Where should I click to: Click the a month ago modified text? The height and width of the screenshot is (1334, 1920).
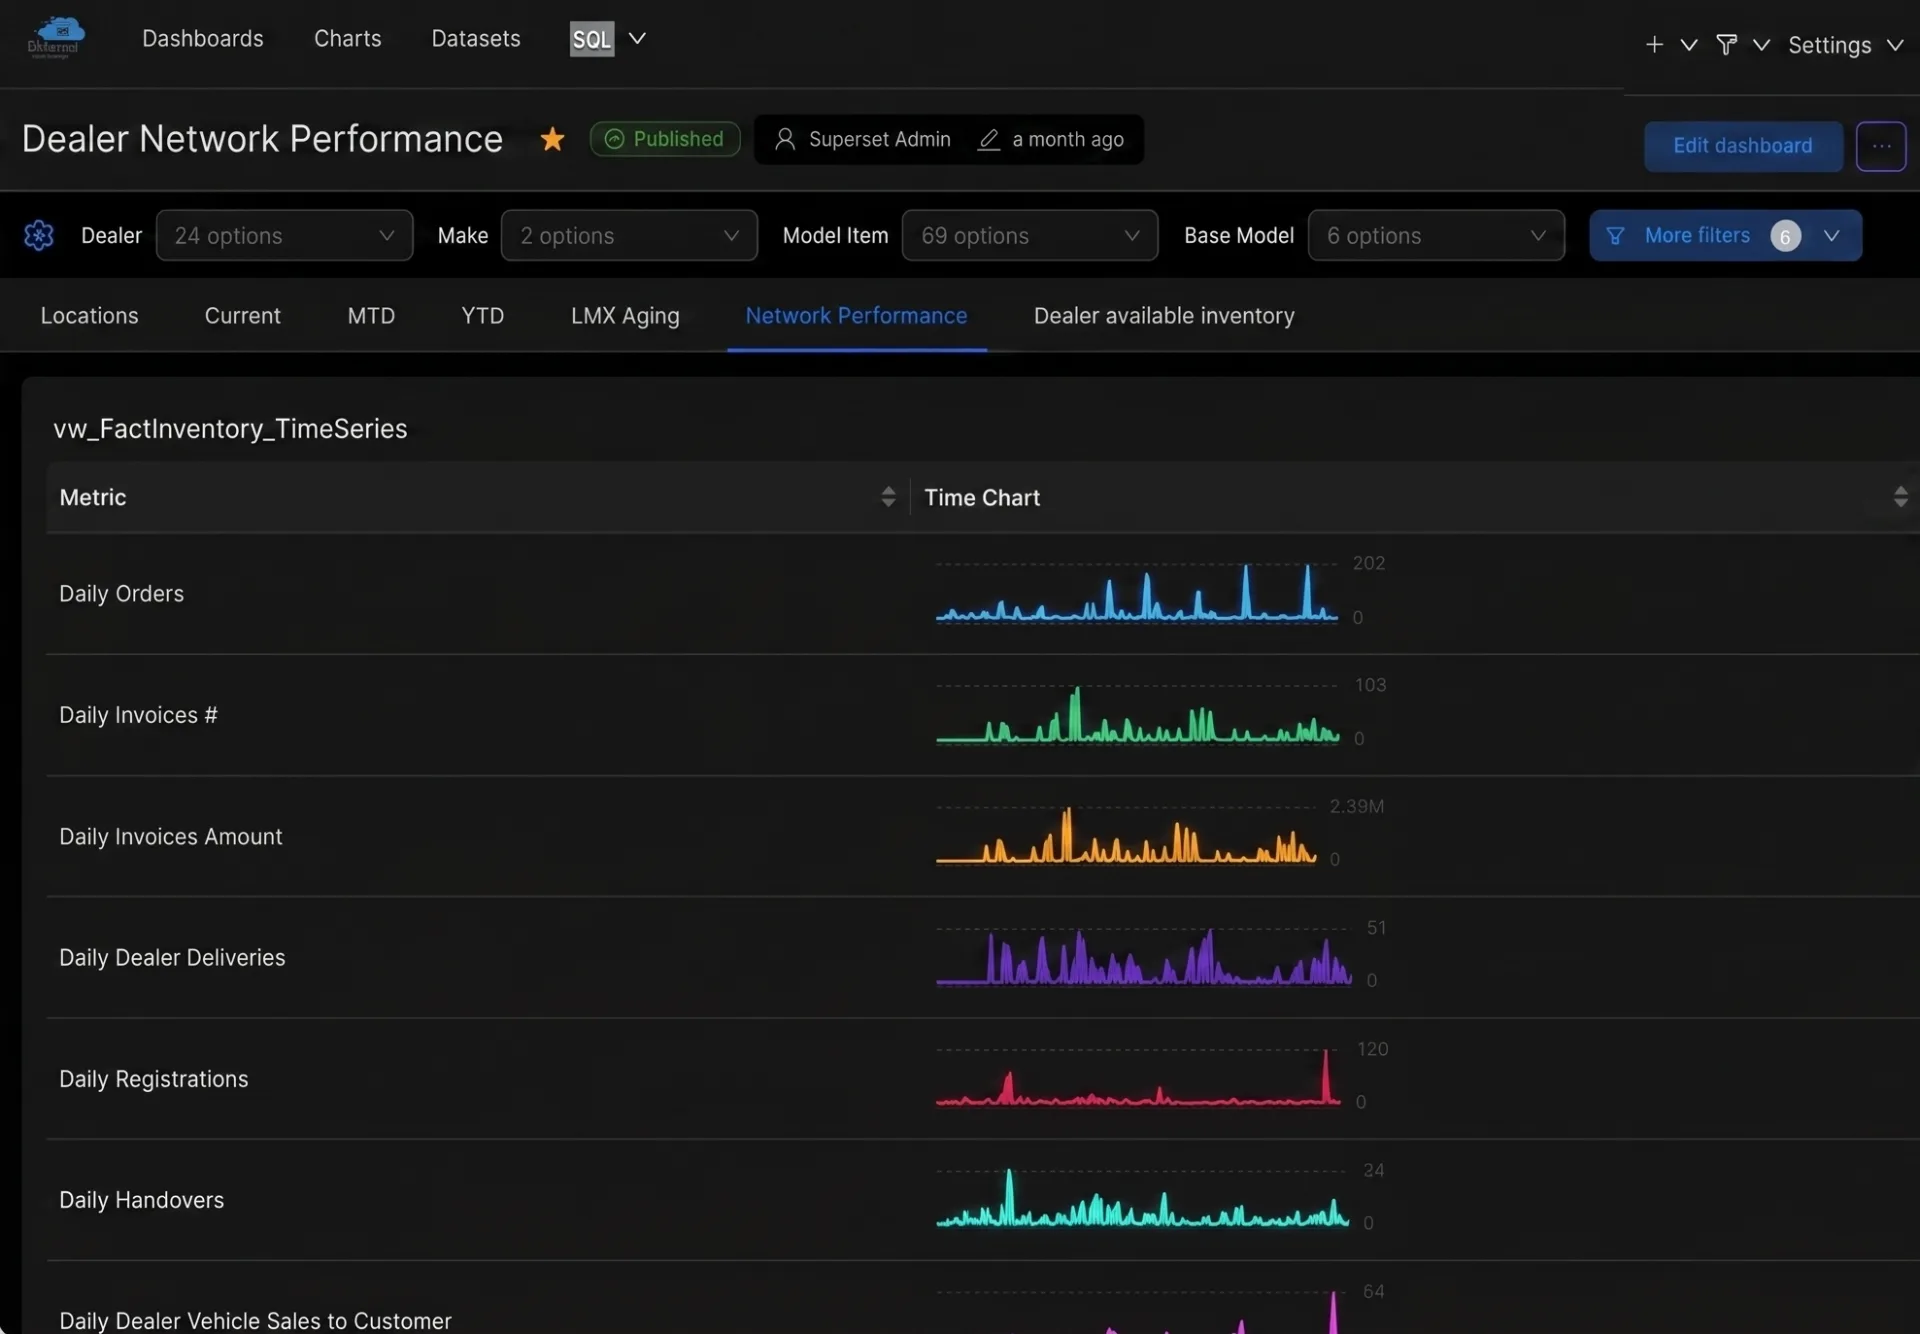click(1068, 139)
